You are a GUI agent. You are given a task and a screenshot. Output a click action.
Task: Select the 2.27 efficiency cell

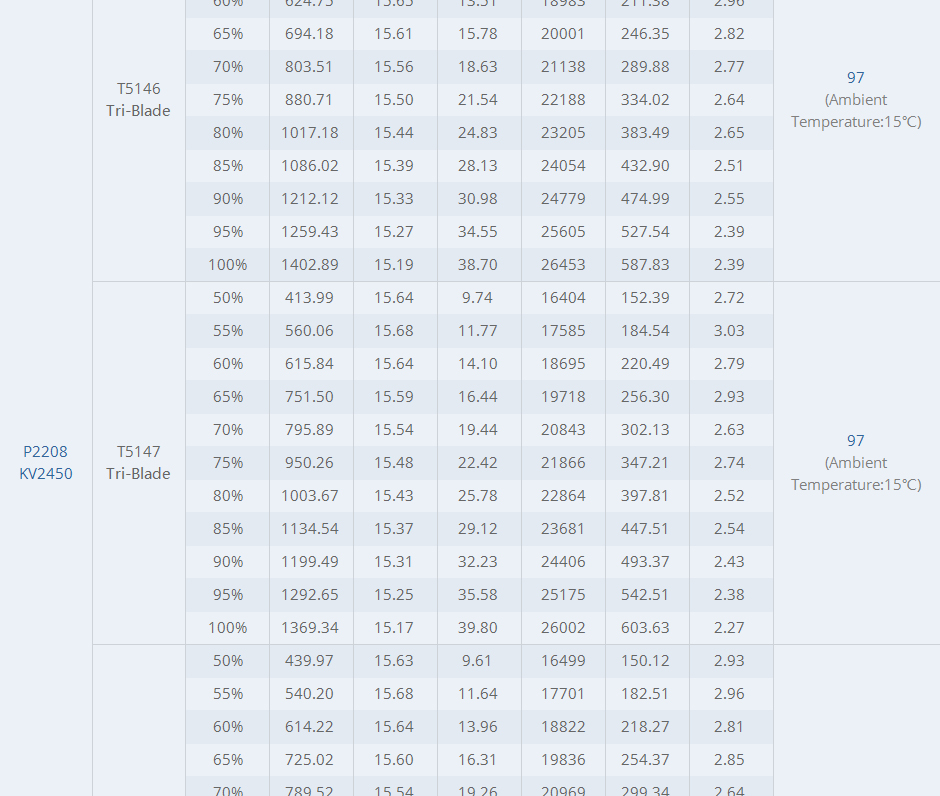pos(729,627)
